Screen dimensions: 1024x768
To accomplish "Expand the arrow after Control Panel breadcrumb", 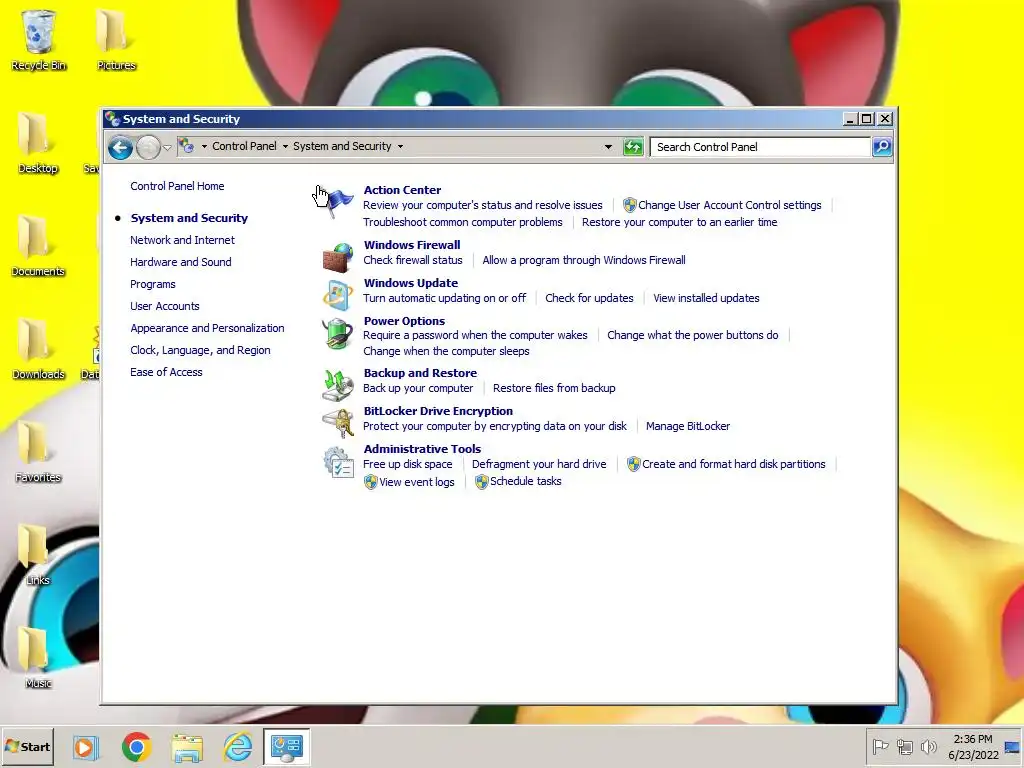I will (285, 146).
